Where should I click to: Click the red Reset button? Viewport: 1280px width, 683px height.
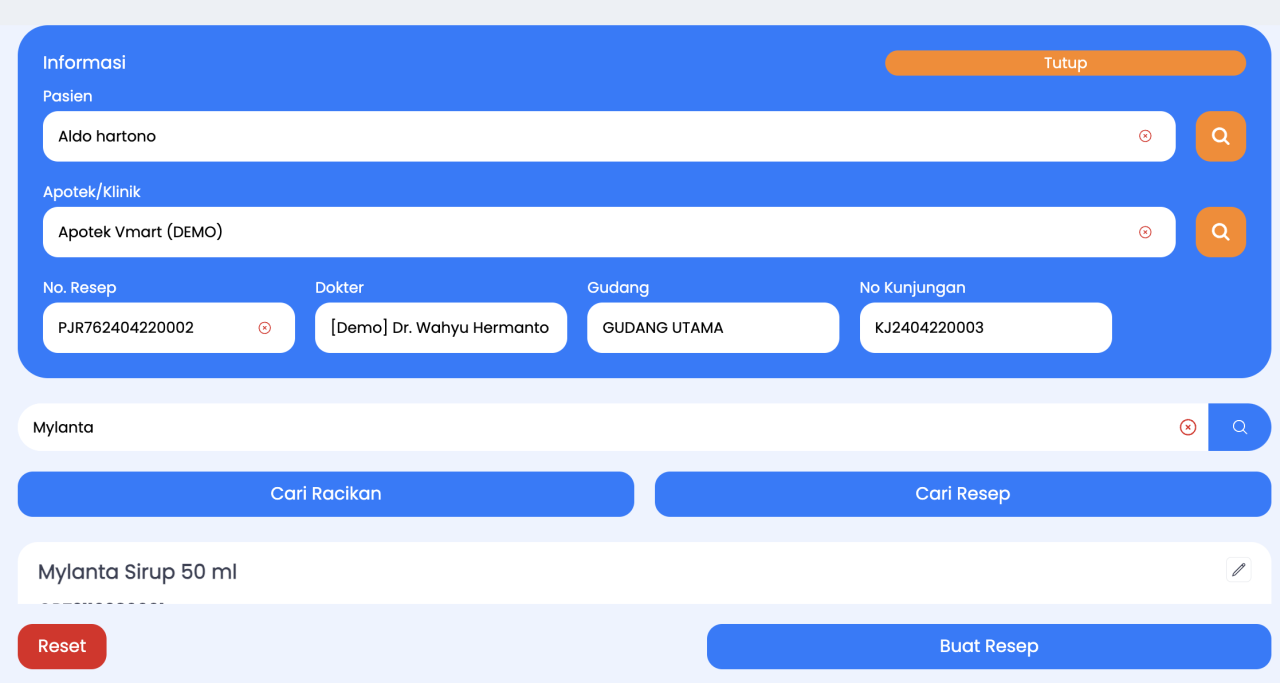(x=62, y=646)
